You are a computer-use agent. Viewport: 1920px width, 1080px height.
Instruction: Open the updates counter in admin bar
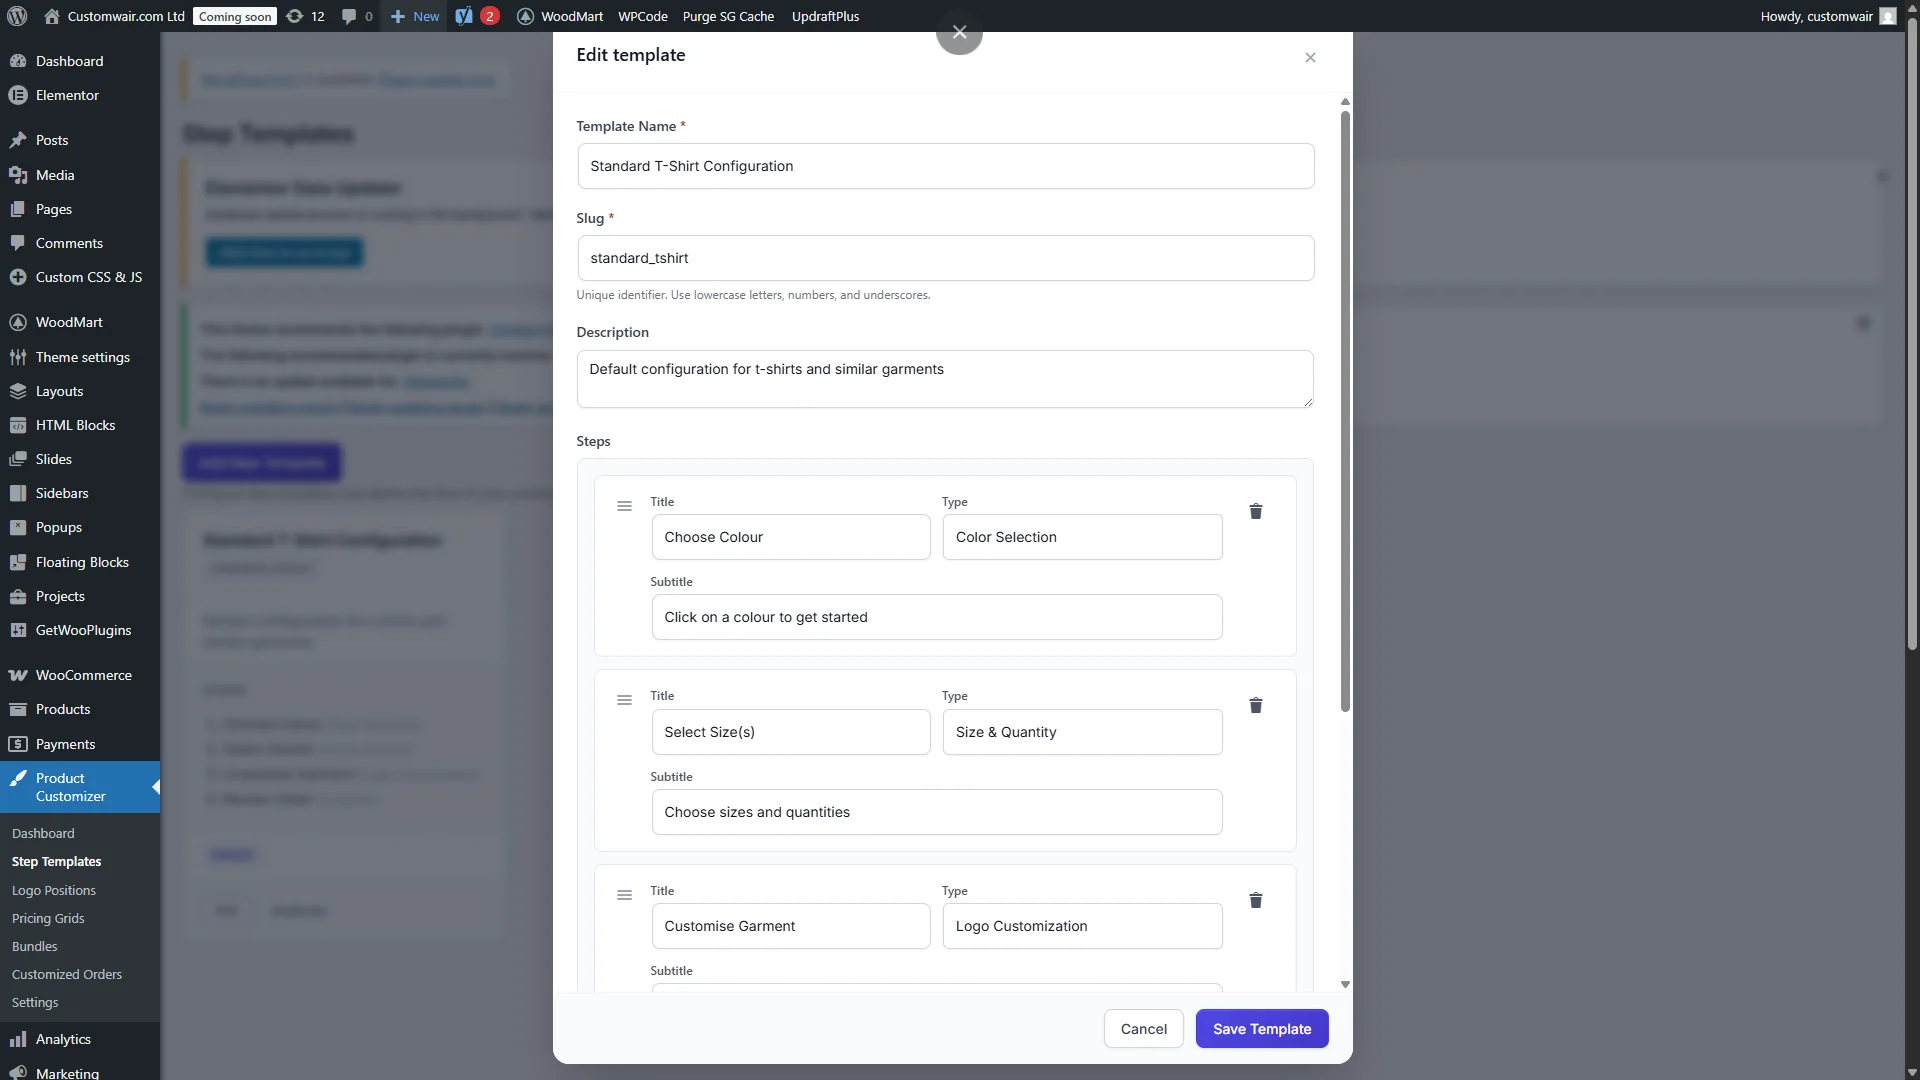[x=305, y=16]
